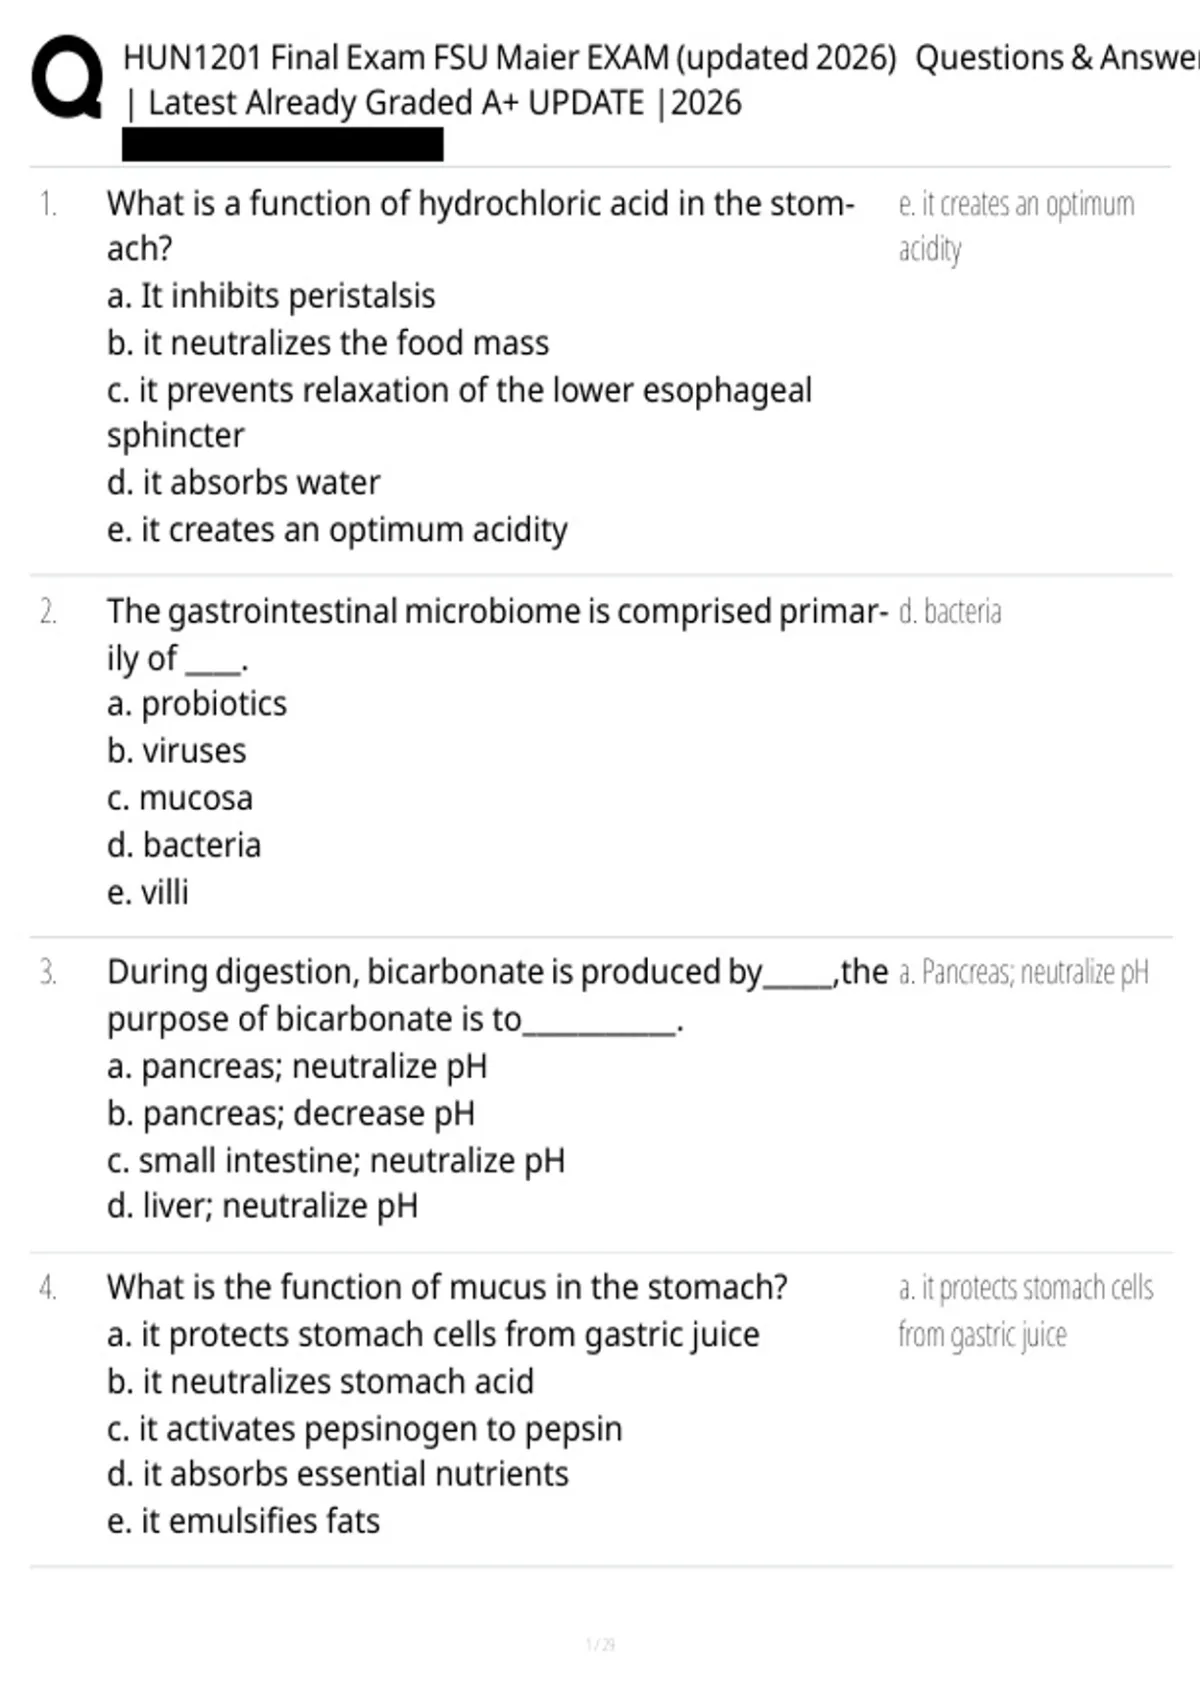Viewport: 1200px width, 1700px height.
Task: Click the 'd. bacteria' answer in right column
Action: (x=950, y=611)
